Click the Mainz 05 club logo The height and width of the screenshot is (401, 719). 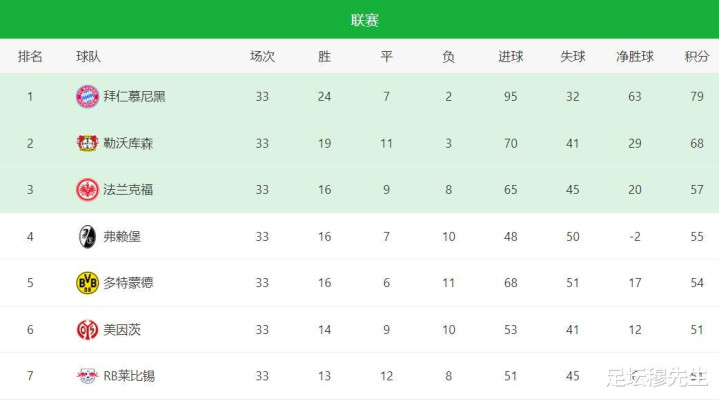(x=87, y=330)
